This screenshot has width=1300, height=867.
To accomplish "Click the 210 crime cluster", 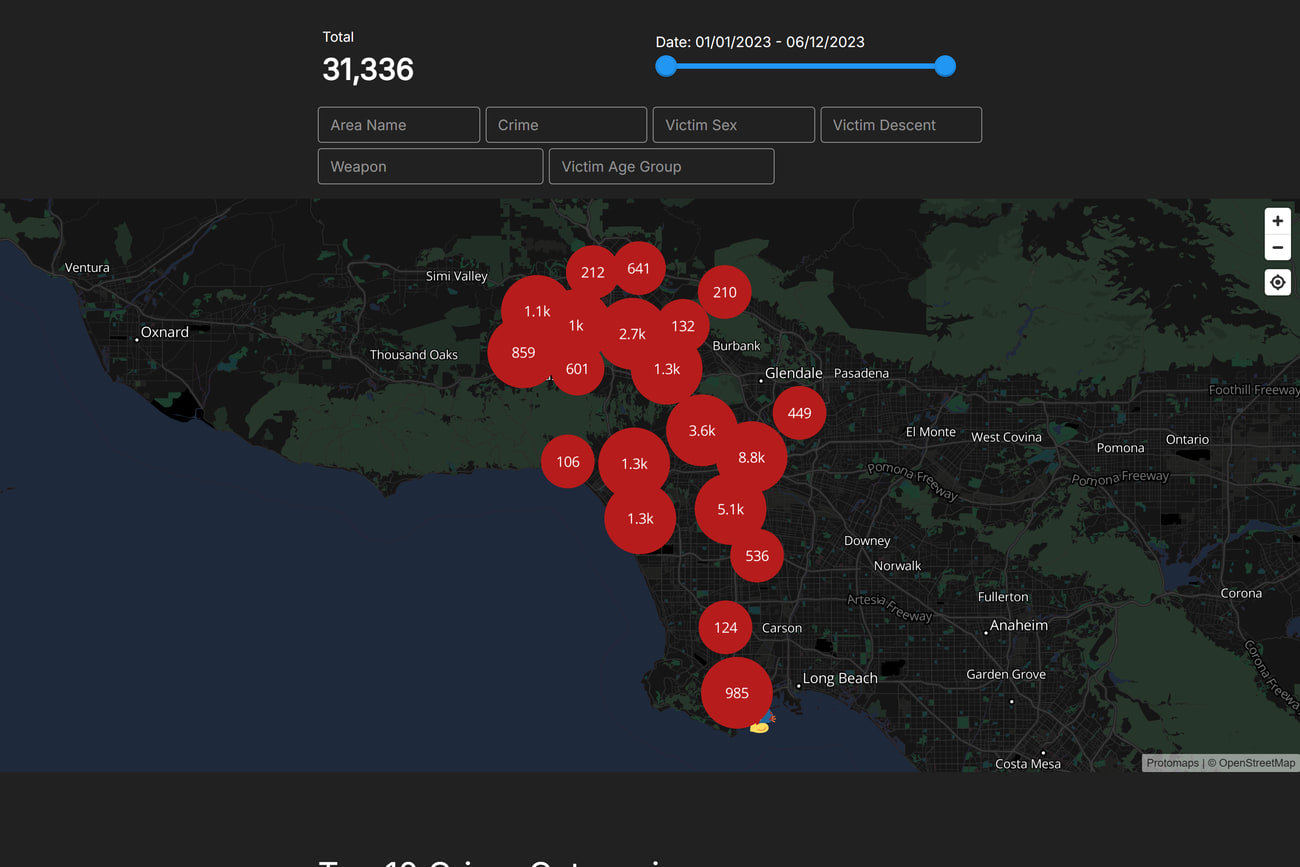I will [x=724, y=292].
